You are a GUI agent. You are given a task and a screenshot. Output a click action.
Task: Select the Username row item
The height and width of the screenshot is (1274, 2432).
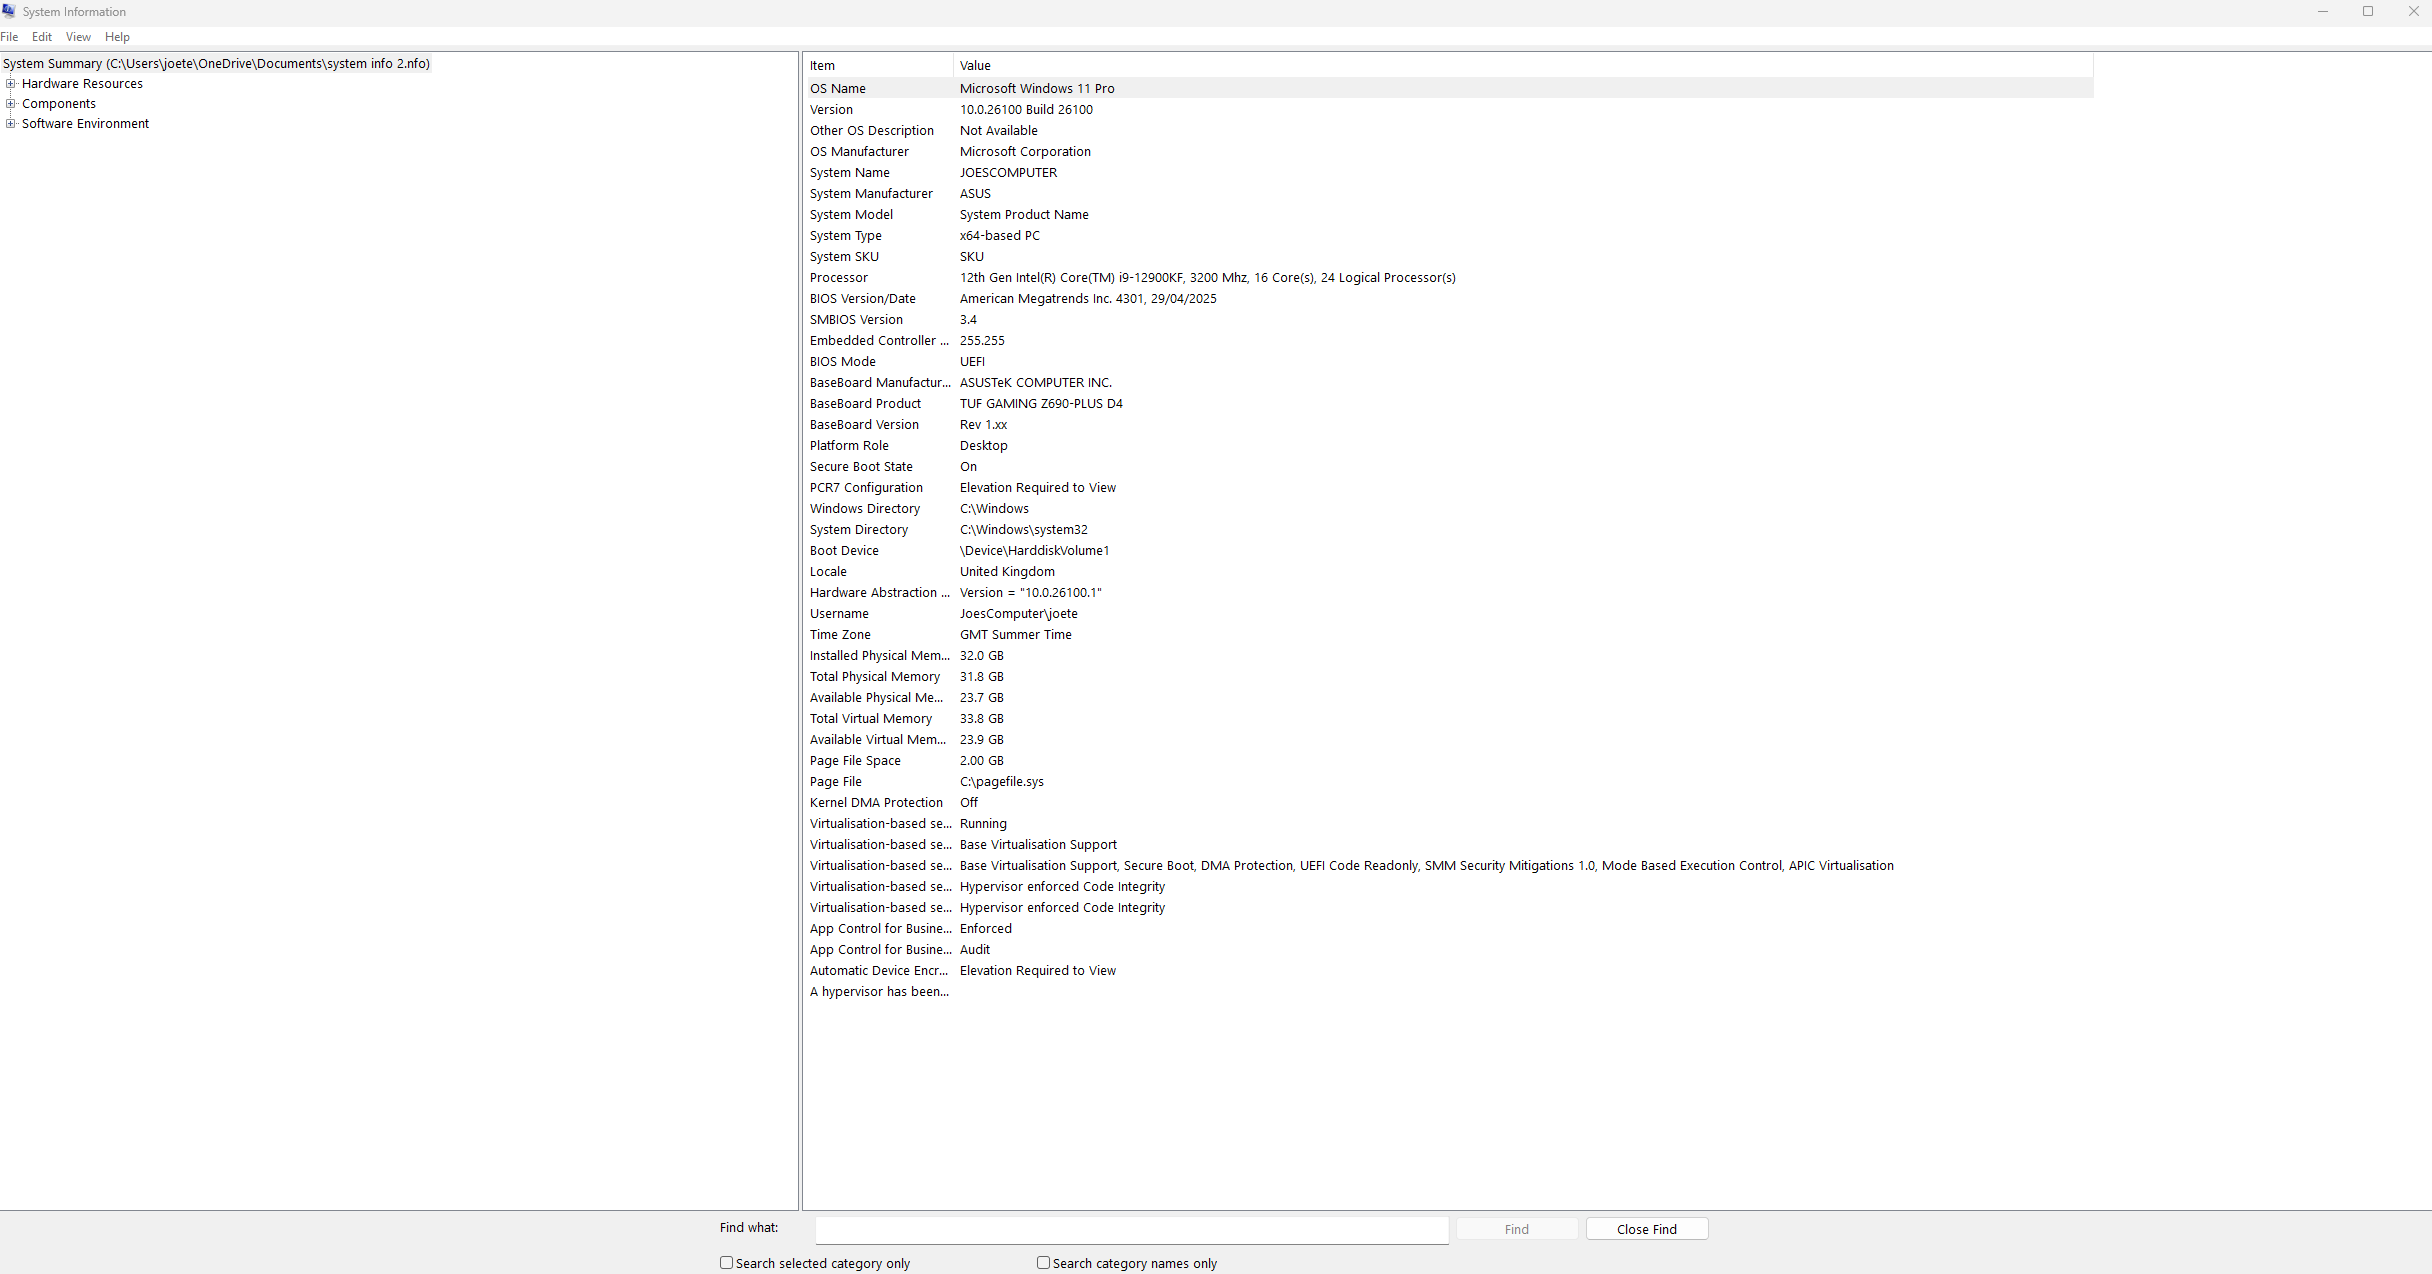(x=839, y=614)
